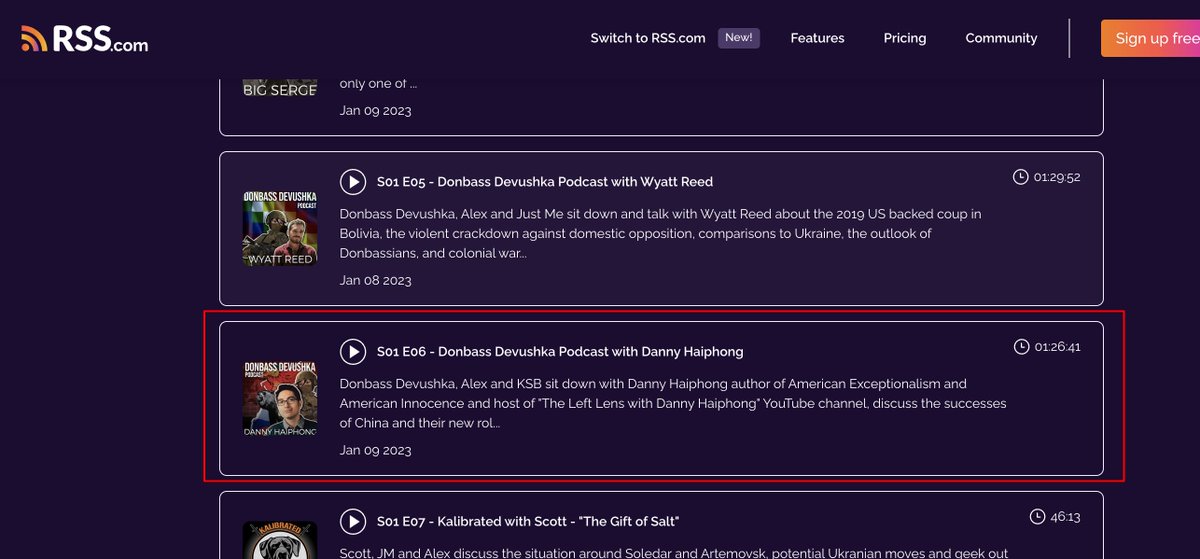Screen dimensions: 1200x559
Task: Click the Danny Haiphong episode description text
Action: pos(673,403)
